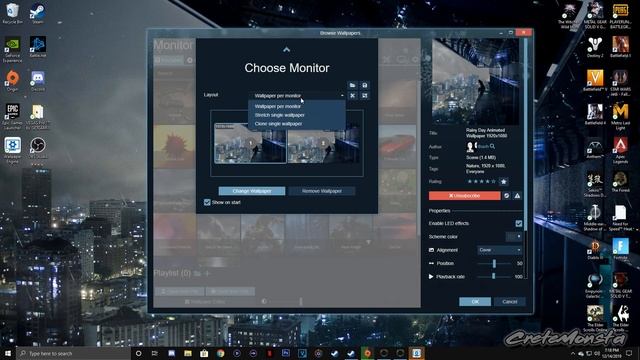Toggle the Enable LED effects checkbox
Viewport: 640px width, 360px height.
click(518, 223)
